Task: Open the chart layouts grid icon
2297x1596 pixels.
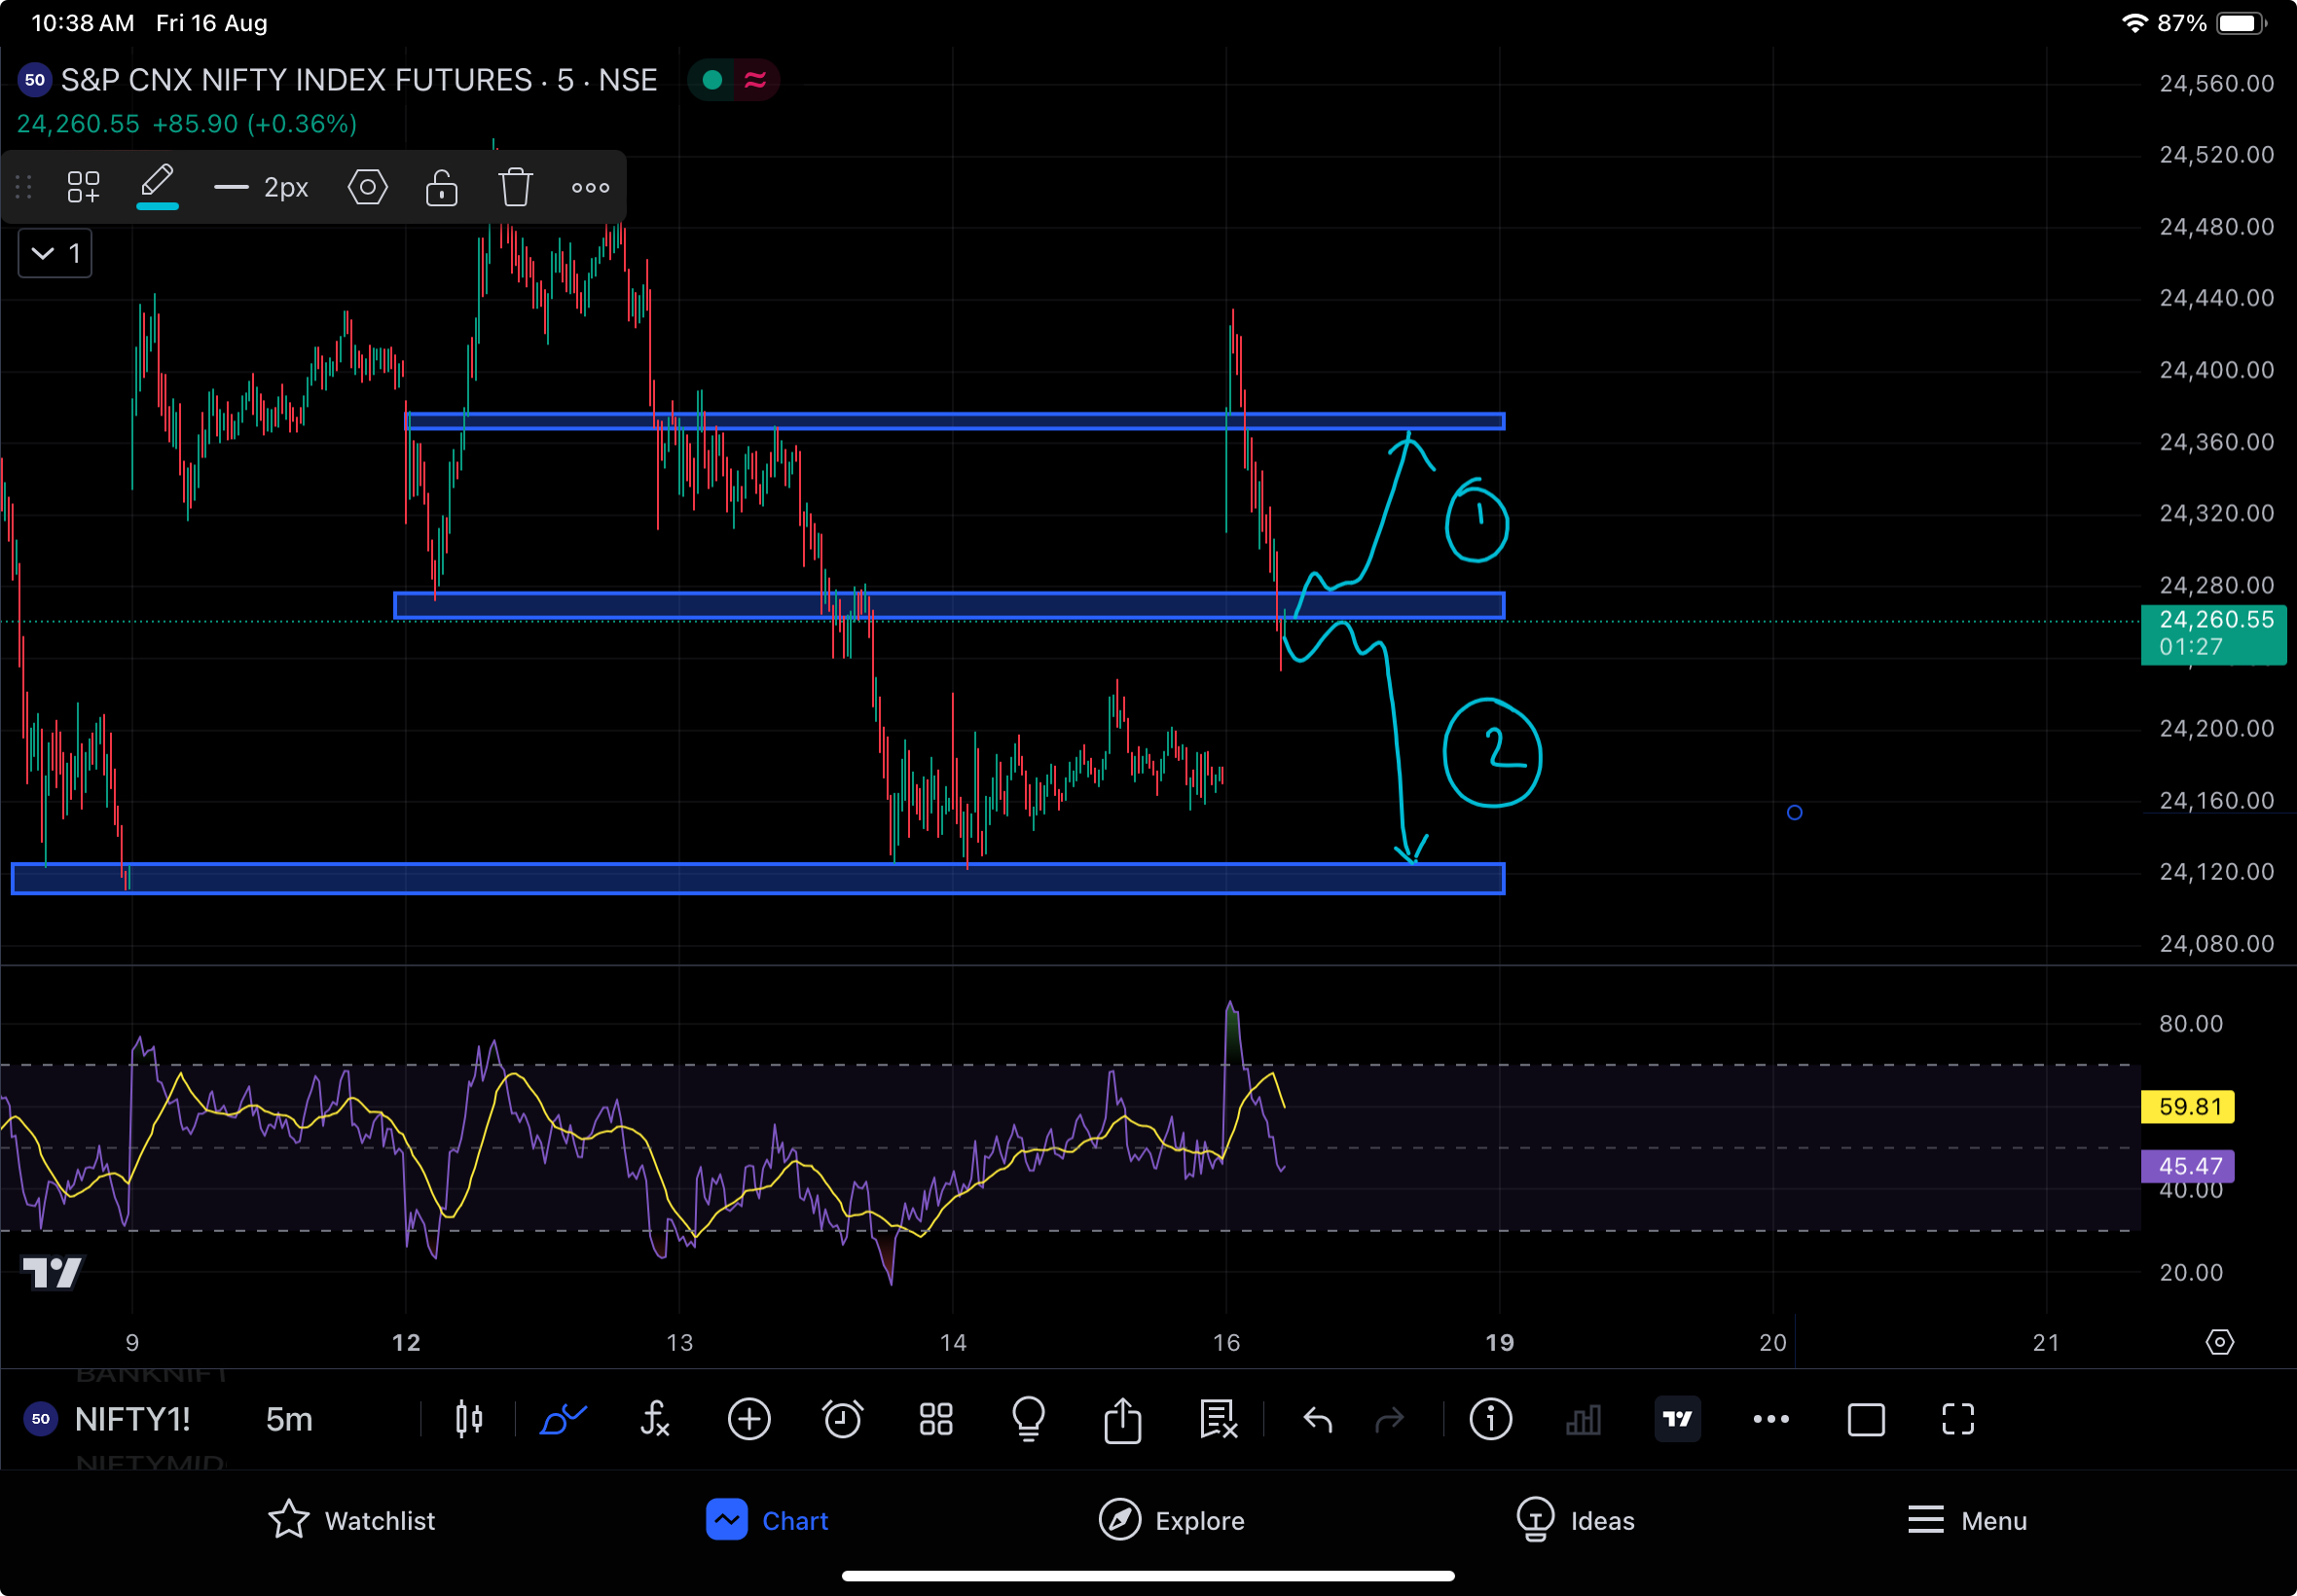Action: coord(936,1419)
